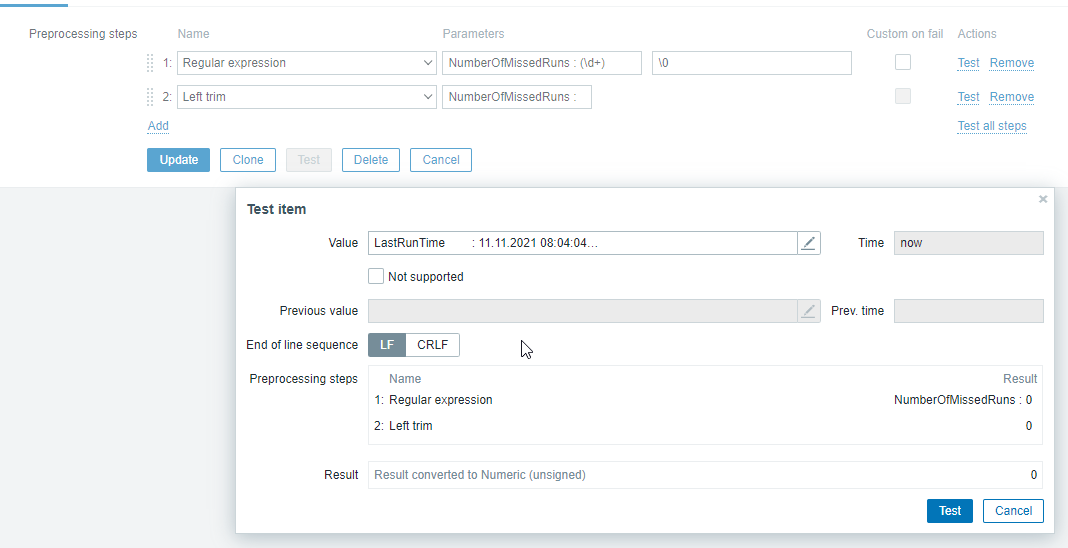Run Test in the Test item dialog

point(950,511)
